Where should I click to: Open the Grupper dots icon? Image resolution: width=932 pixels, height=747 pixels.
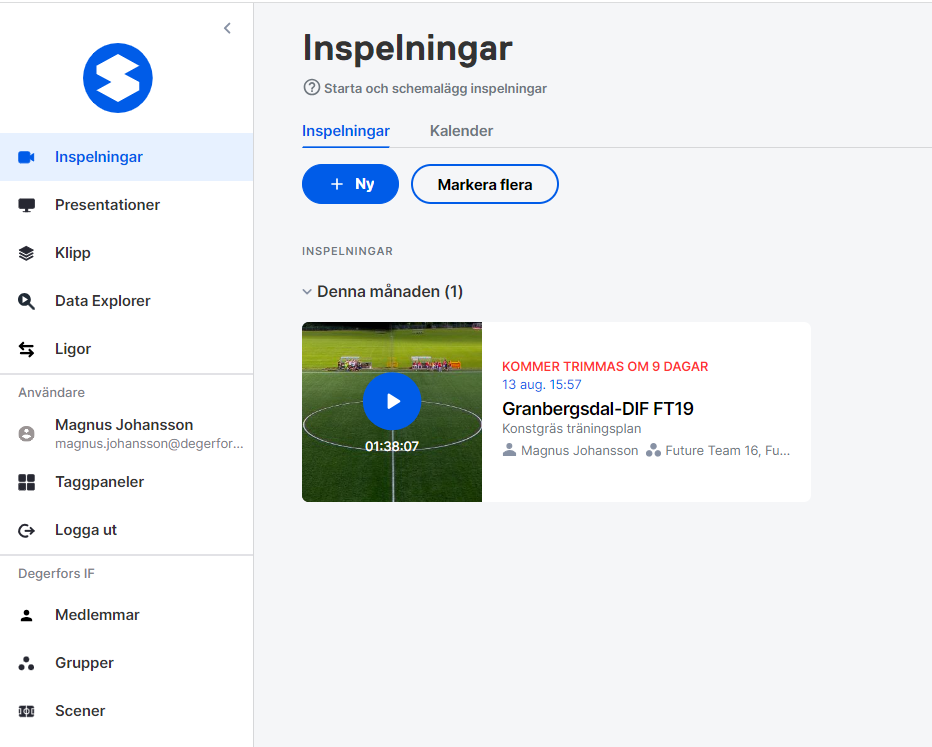pos(26,663)
